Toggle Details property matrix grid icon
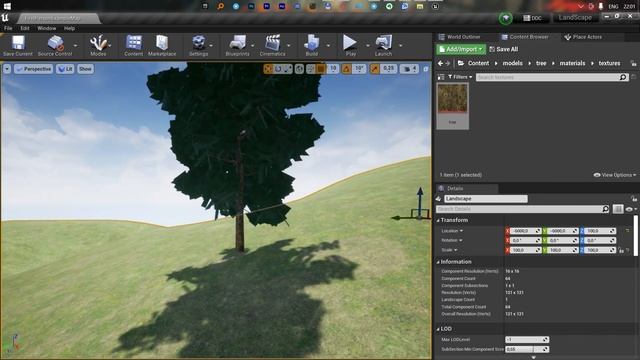The image size is (640, 360). point(618,209)
